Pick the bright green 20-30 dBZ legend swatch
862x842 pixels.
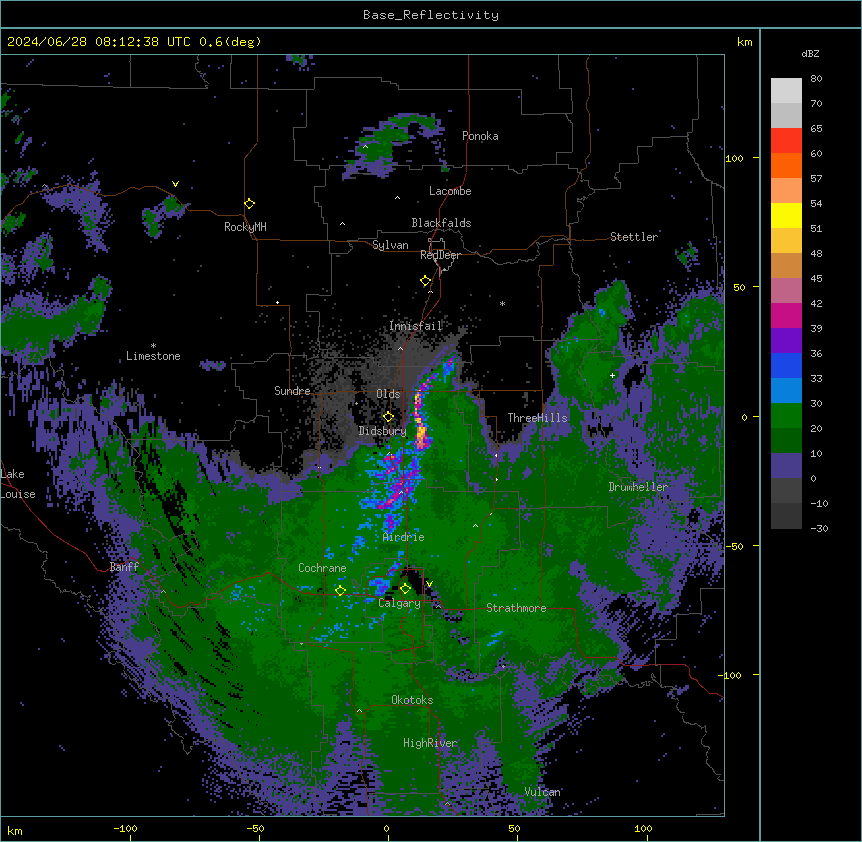click(786, 416)
